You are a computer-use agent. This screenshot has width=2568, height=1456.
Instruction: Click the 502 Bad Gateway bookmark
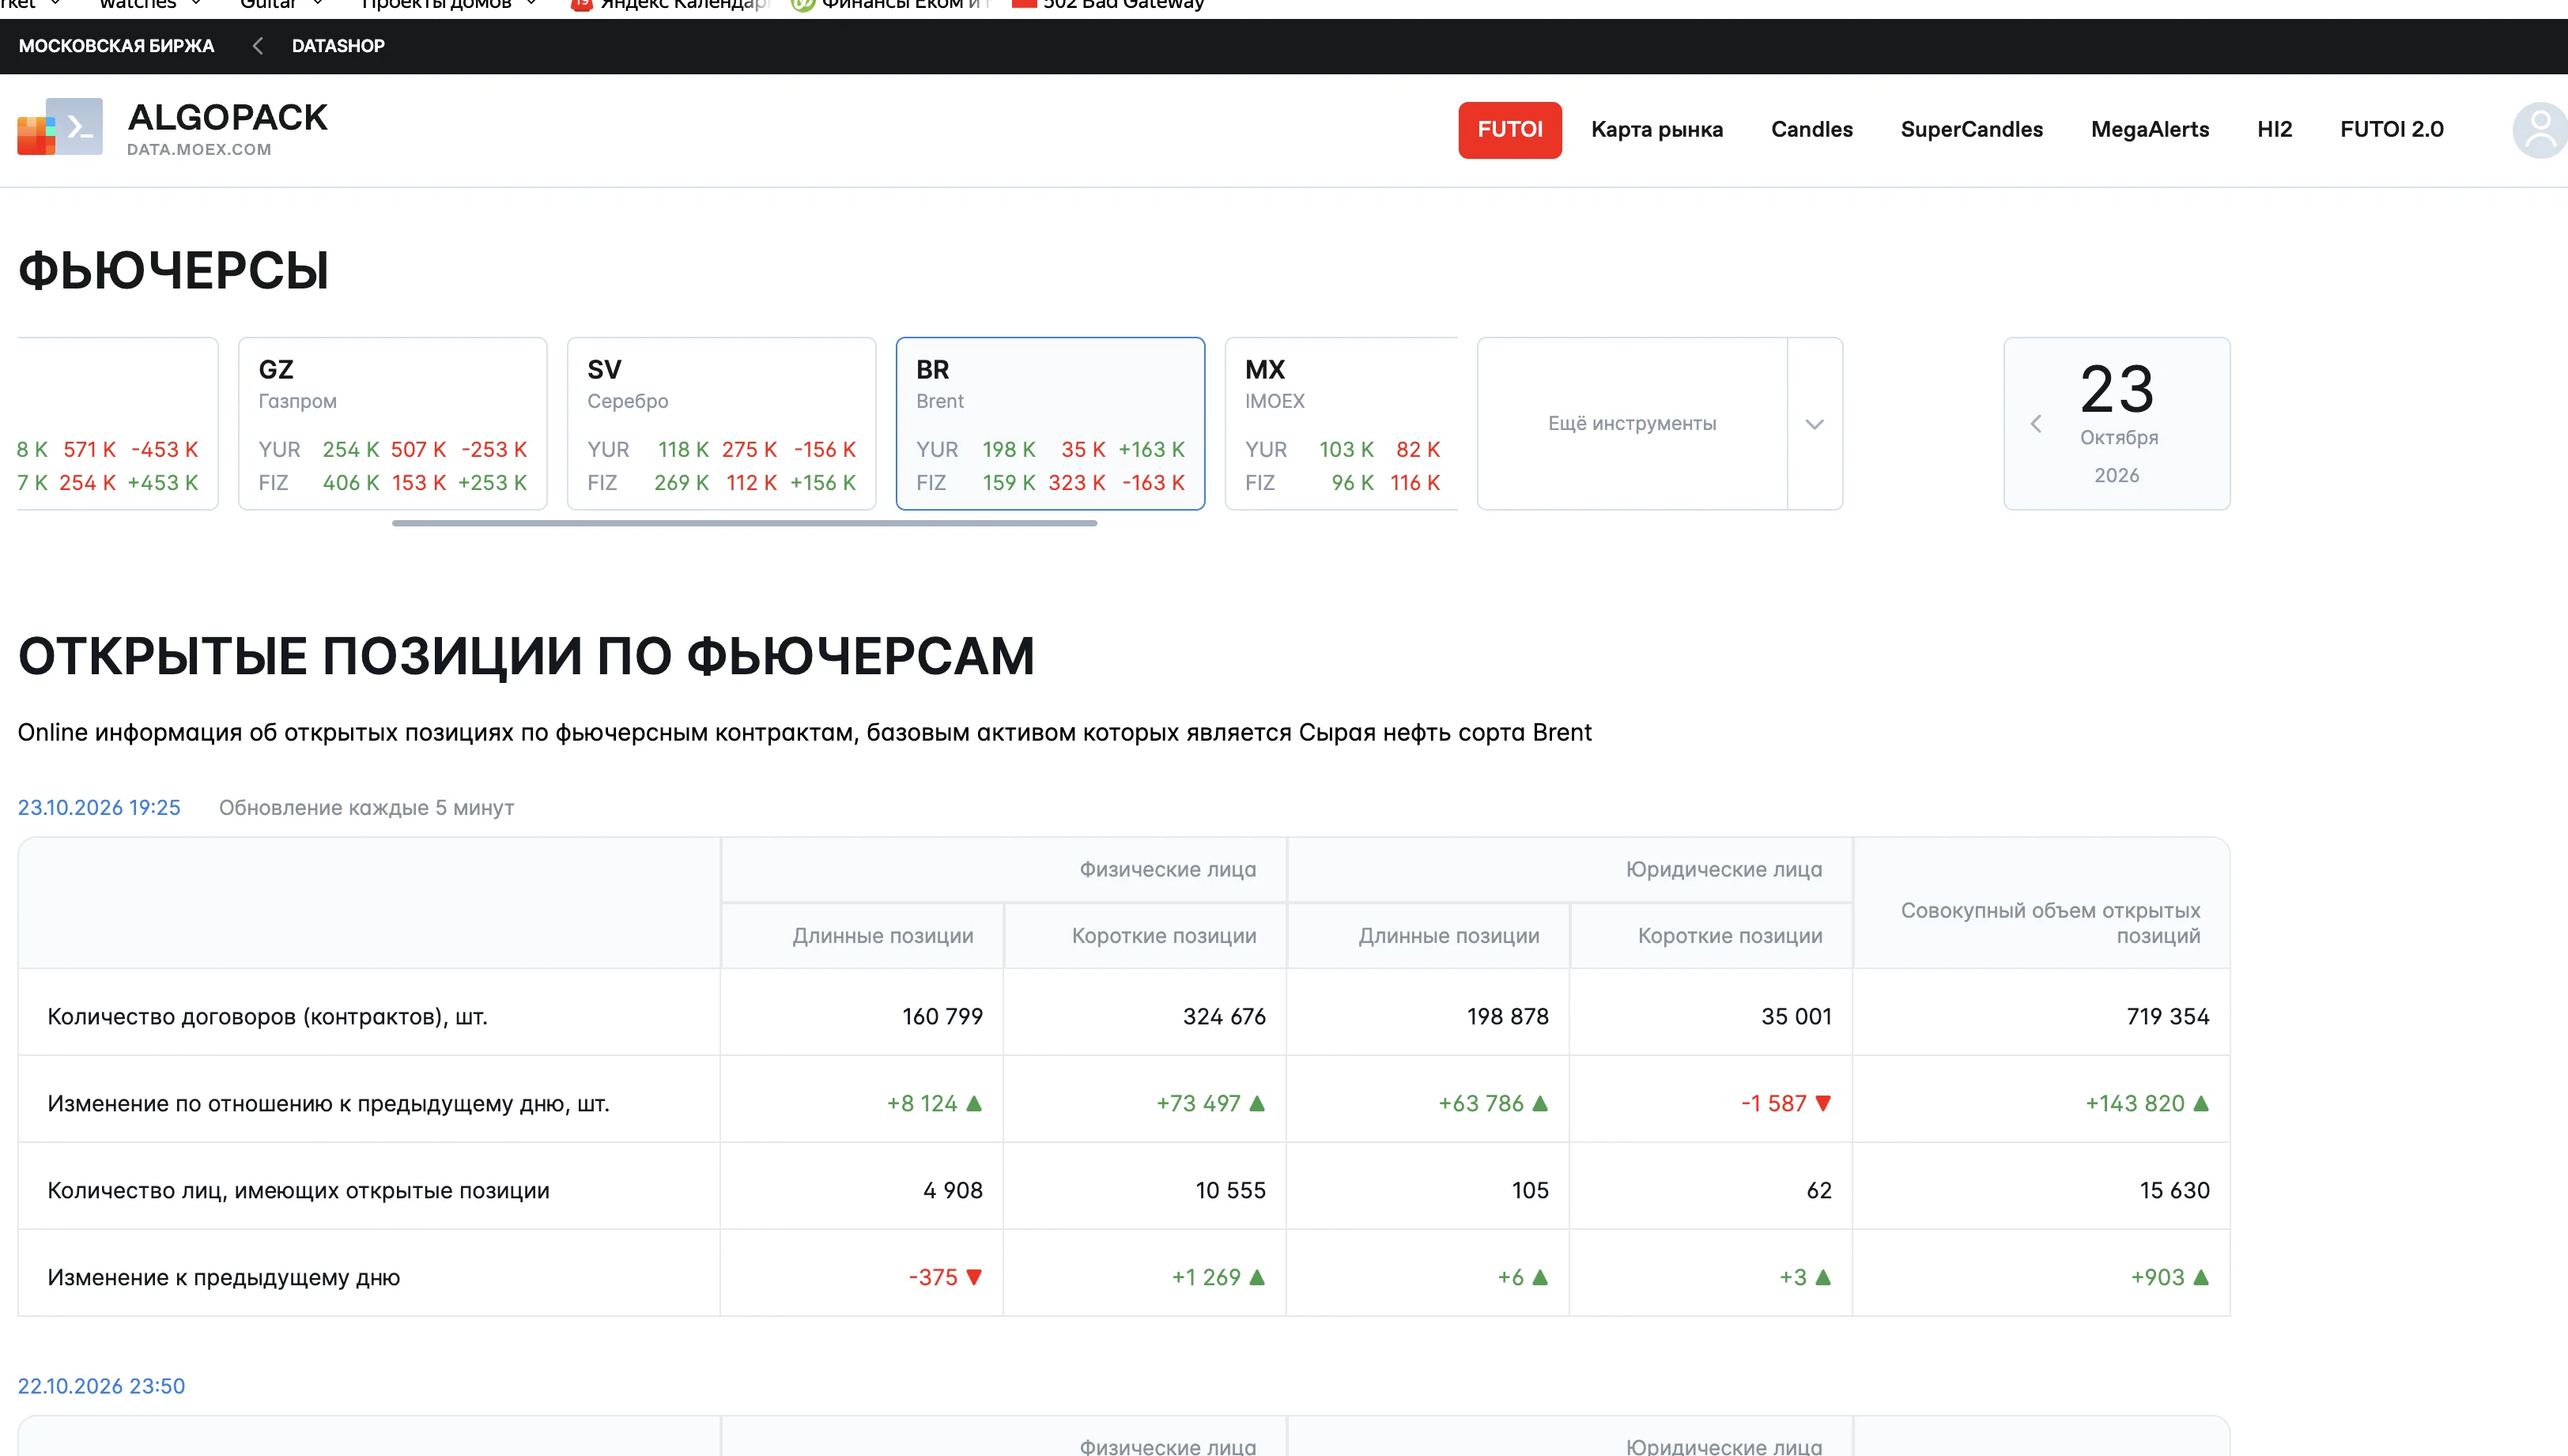click(1108, 5)
